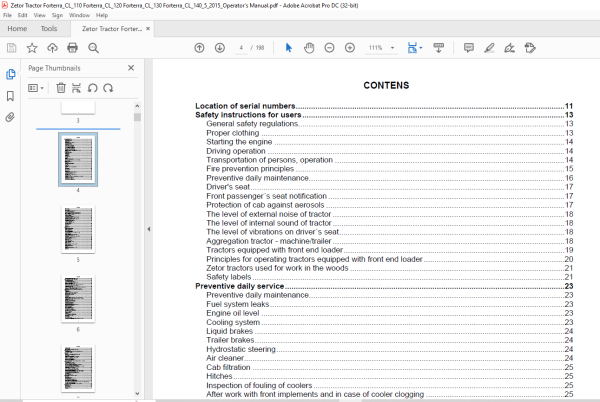Click 'Cab filtration' contents line
Viewport: 600px width, 402px height.
point(390,367)
